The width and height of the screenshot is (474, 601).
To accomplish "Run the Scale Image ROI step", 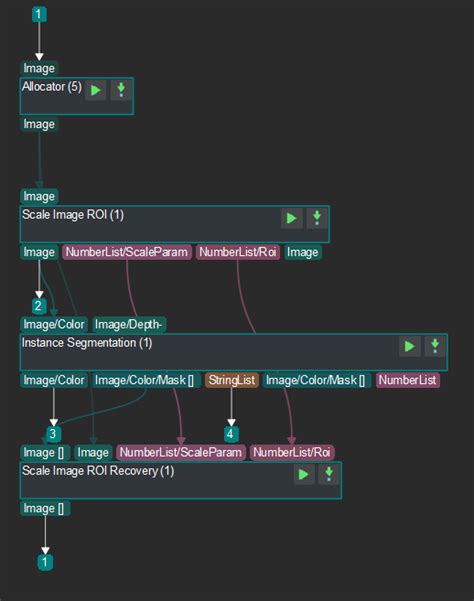I will click(x=292, y=218).
